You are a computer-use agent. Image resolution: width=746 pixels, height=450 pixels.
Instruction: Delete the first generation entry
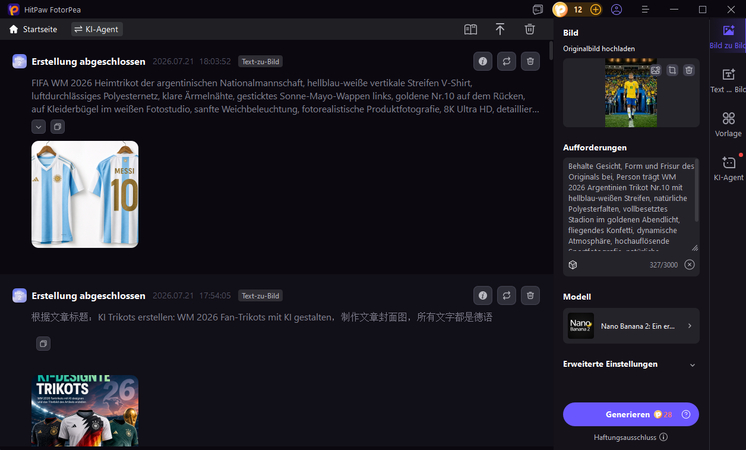pos(530,61)
